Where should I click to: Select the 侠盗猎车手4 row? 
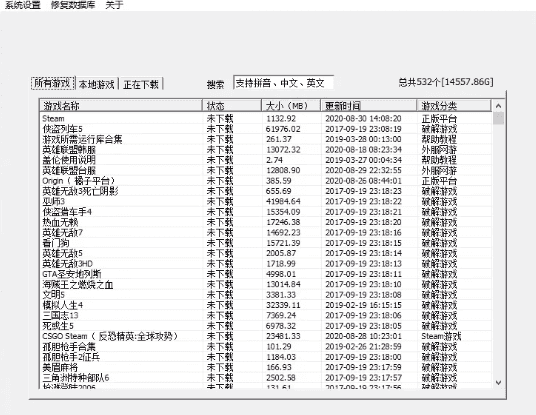pos(266,212)
